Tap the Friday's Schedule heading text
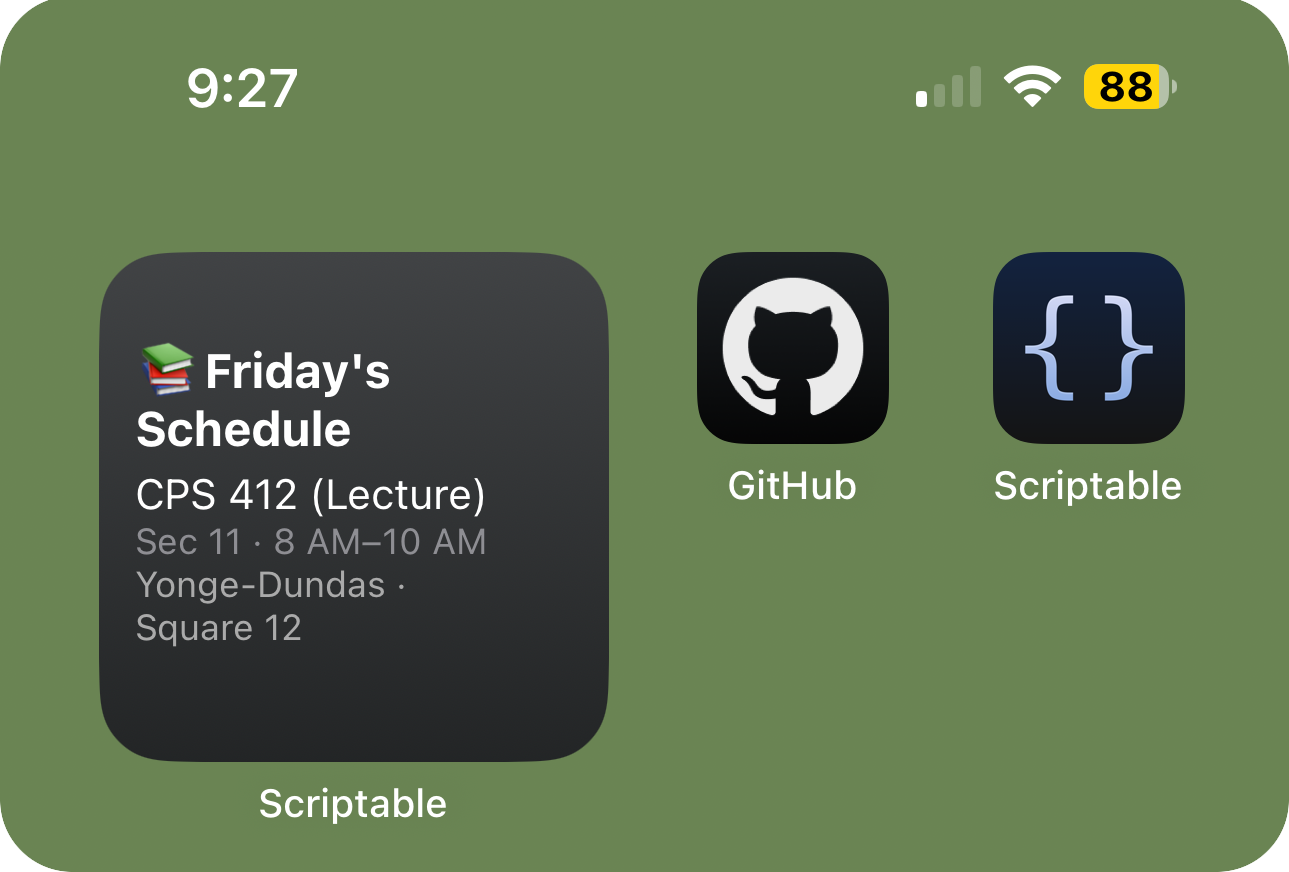1289x872 pixels. click(264, 400)
